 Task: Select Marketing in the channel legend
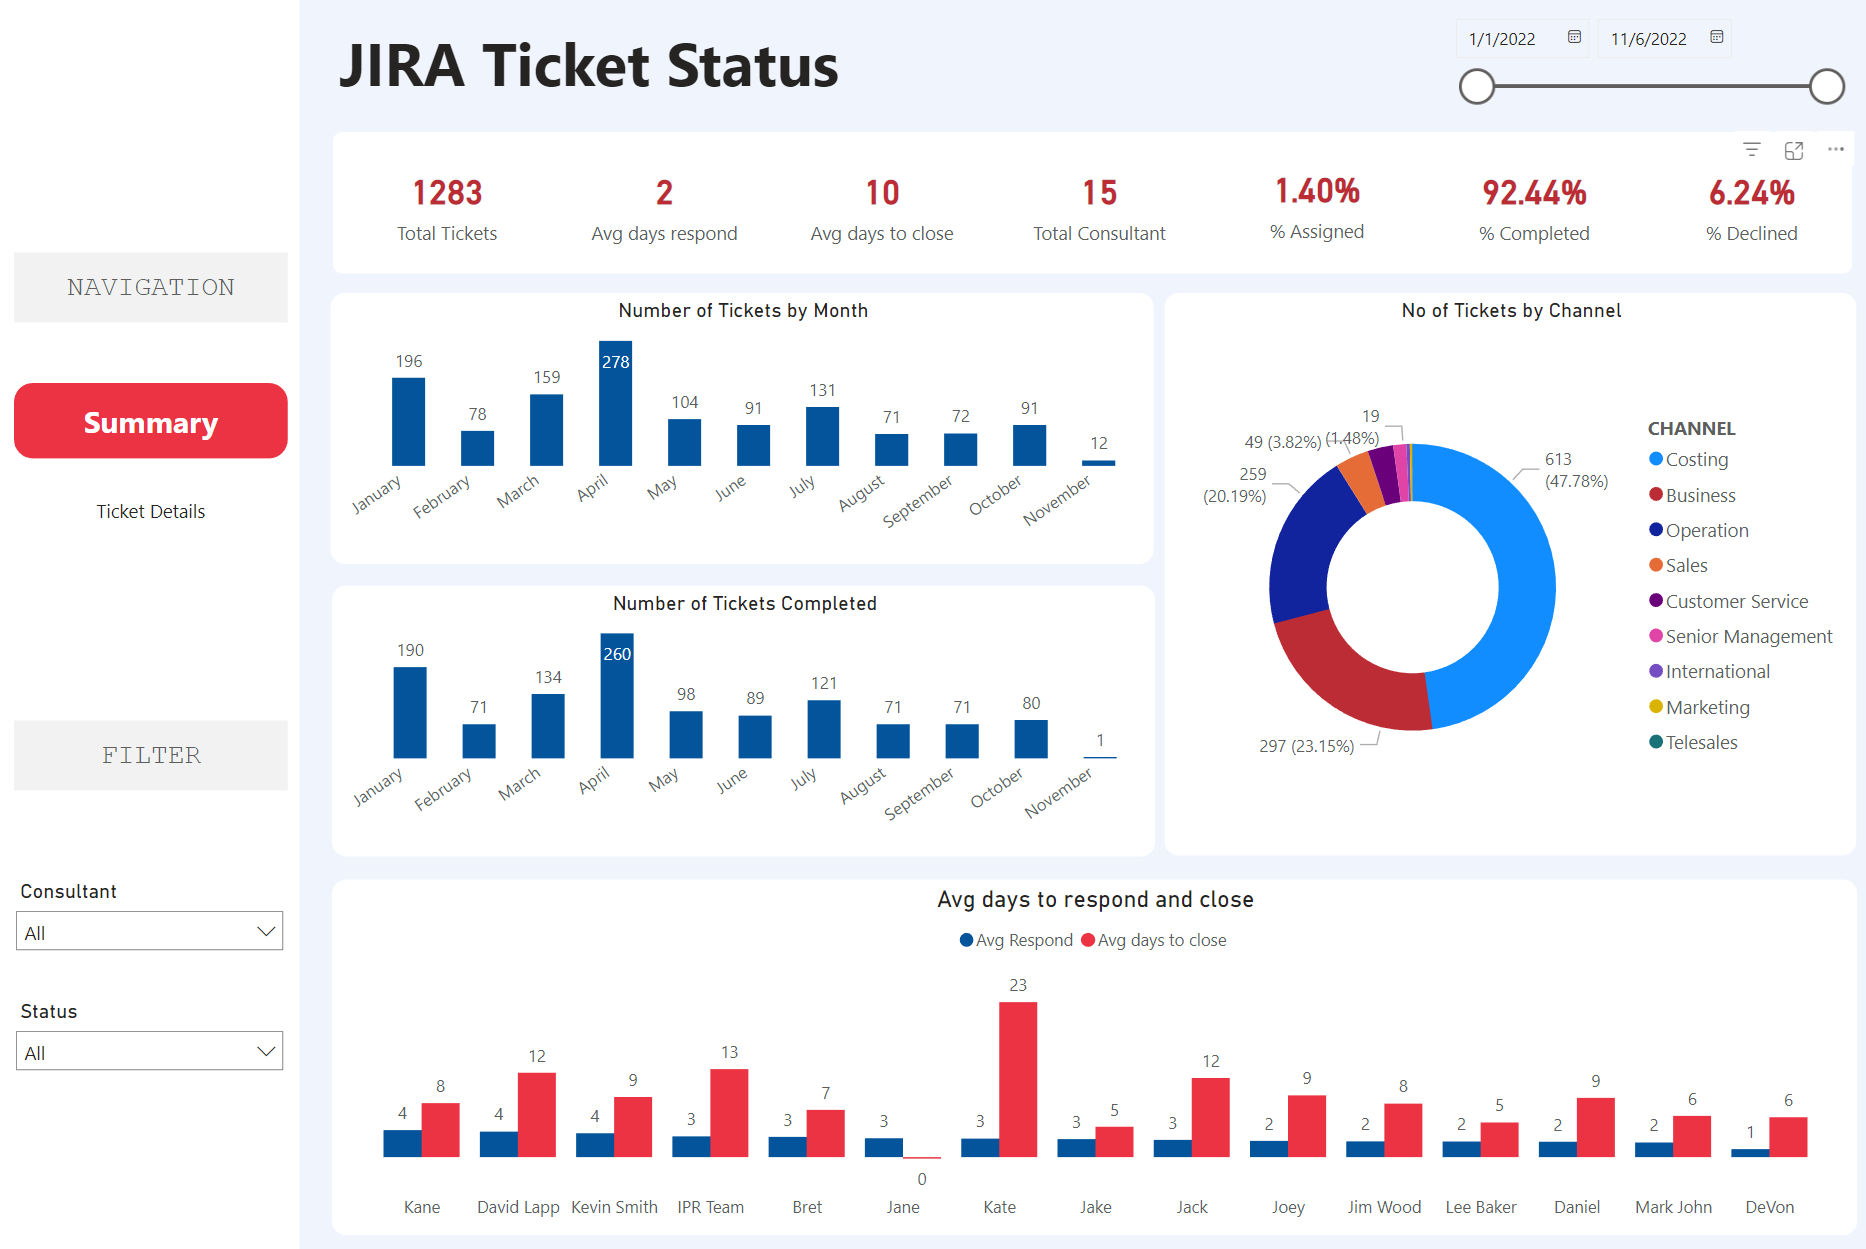click(x=1700, y=707)
